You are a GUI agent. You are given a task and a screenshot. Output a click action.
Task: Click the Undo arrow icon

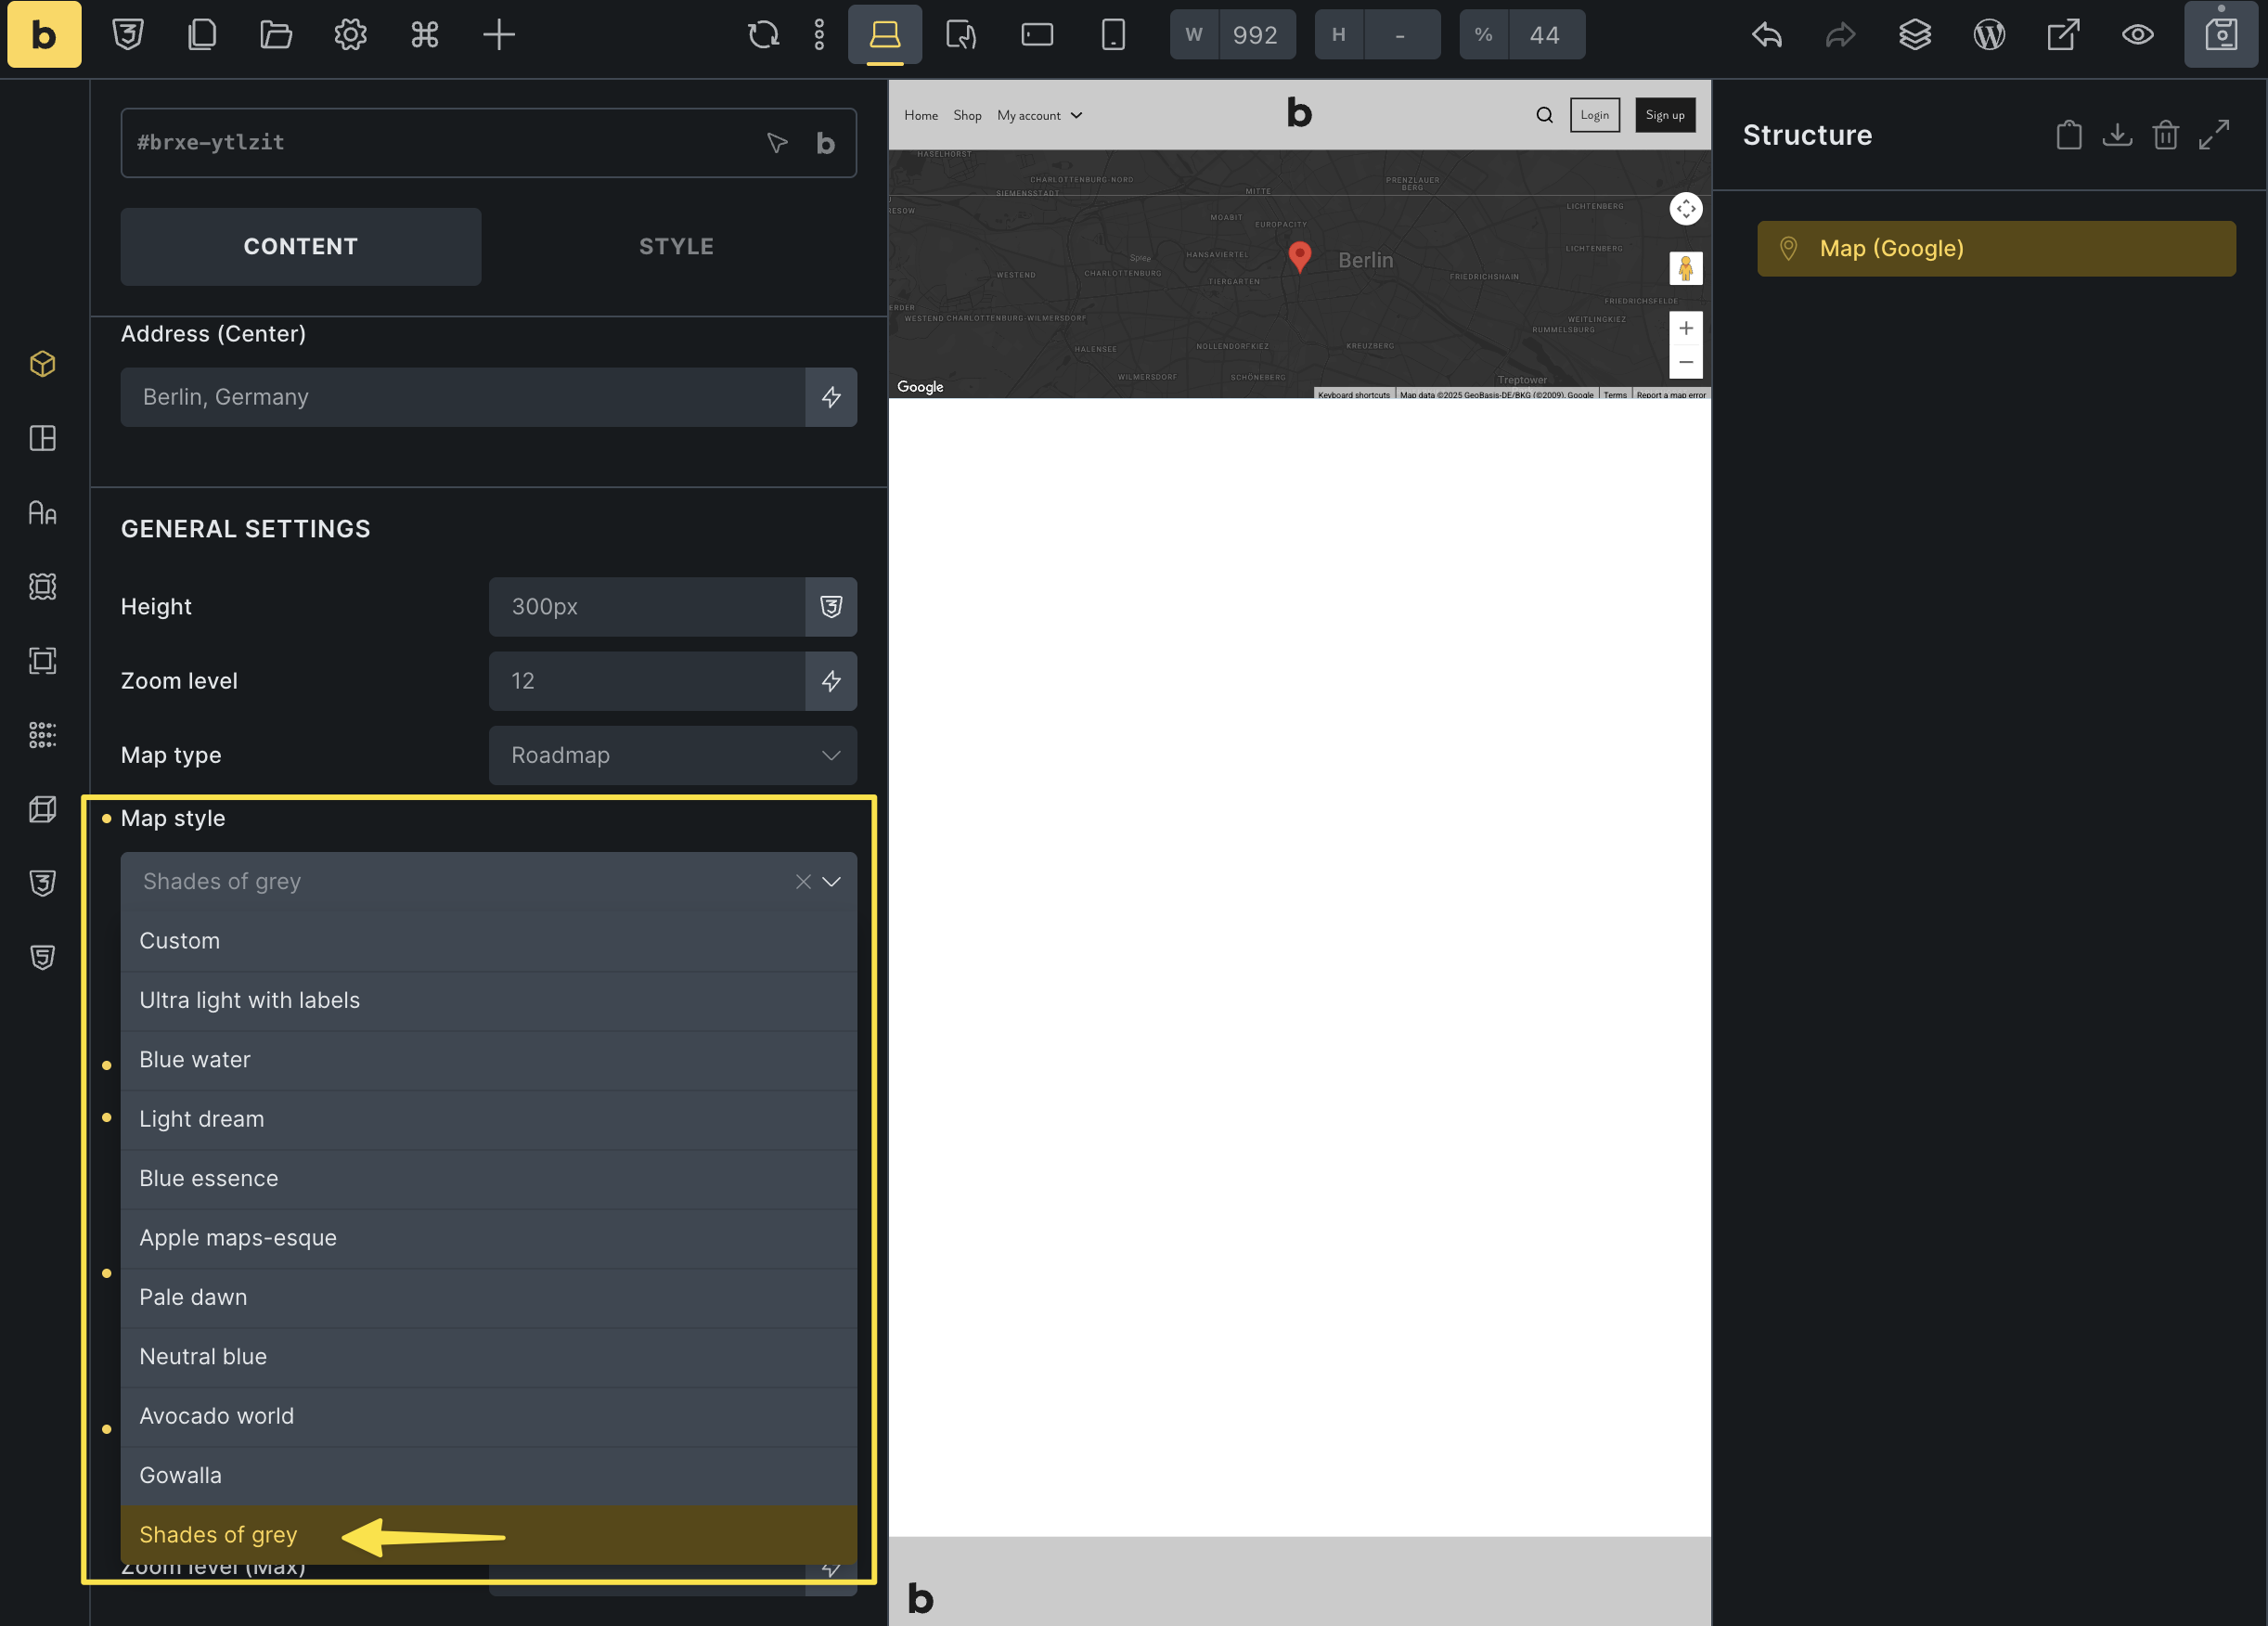coord(1767,35)
